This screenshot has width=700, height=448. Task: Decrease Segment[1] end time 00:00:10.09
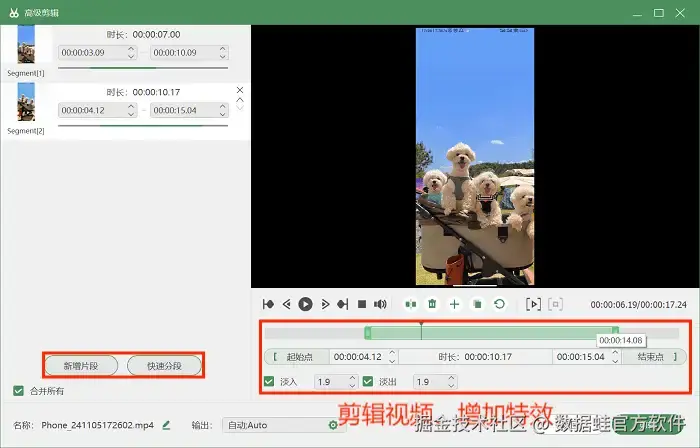coord(223,56)
